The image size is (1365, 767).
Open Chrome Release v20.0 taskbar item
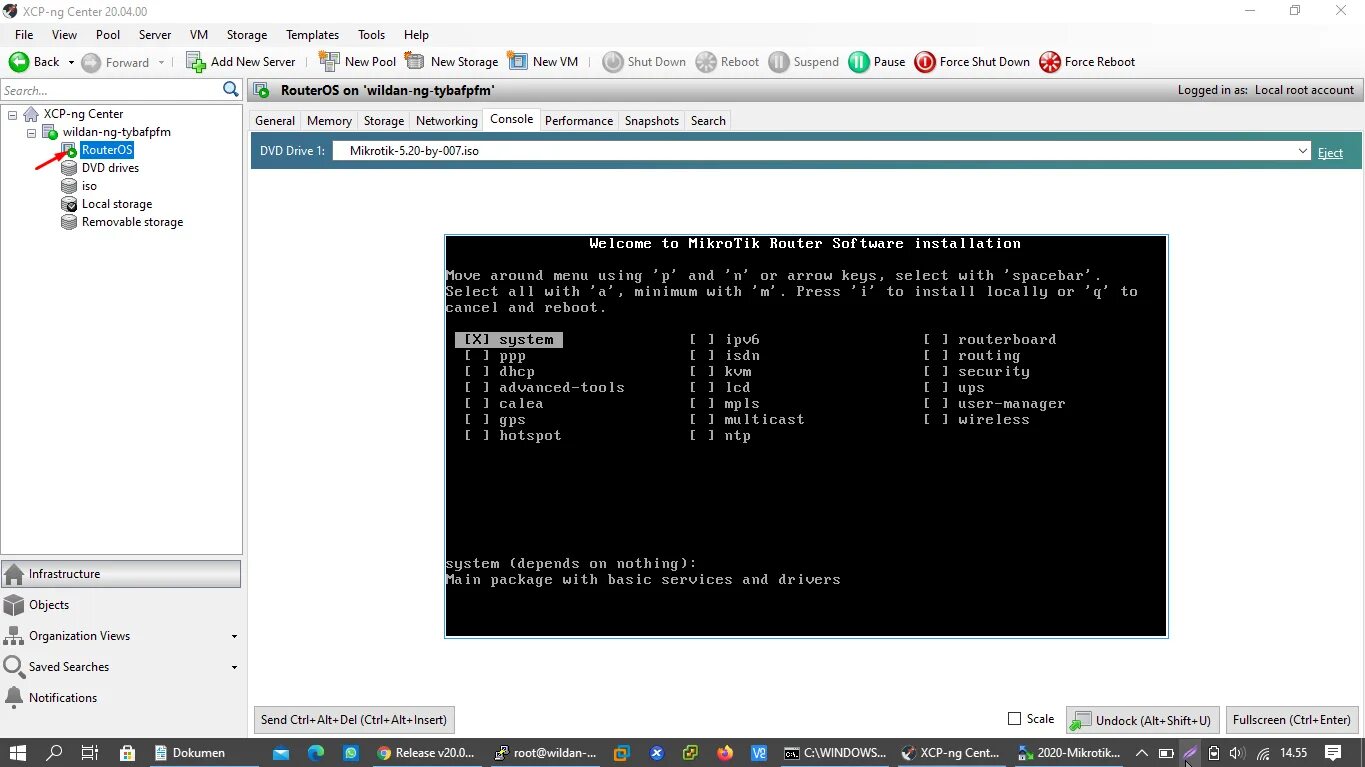[426, 753]
